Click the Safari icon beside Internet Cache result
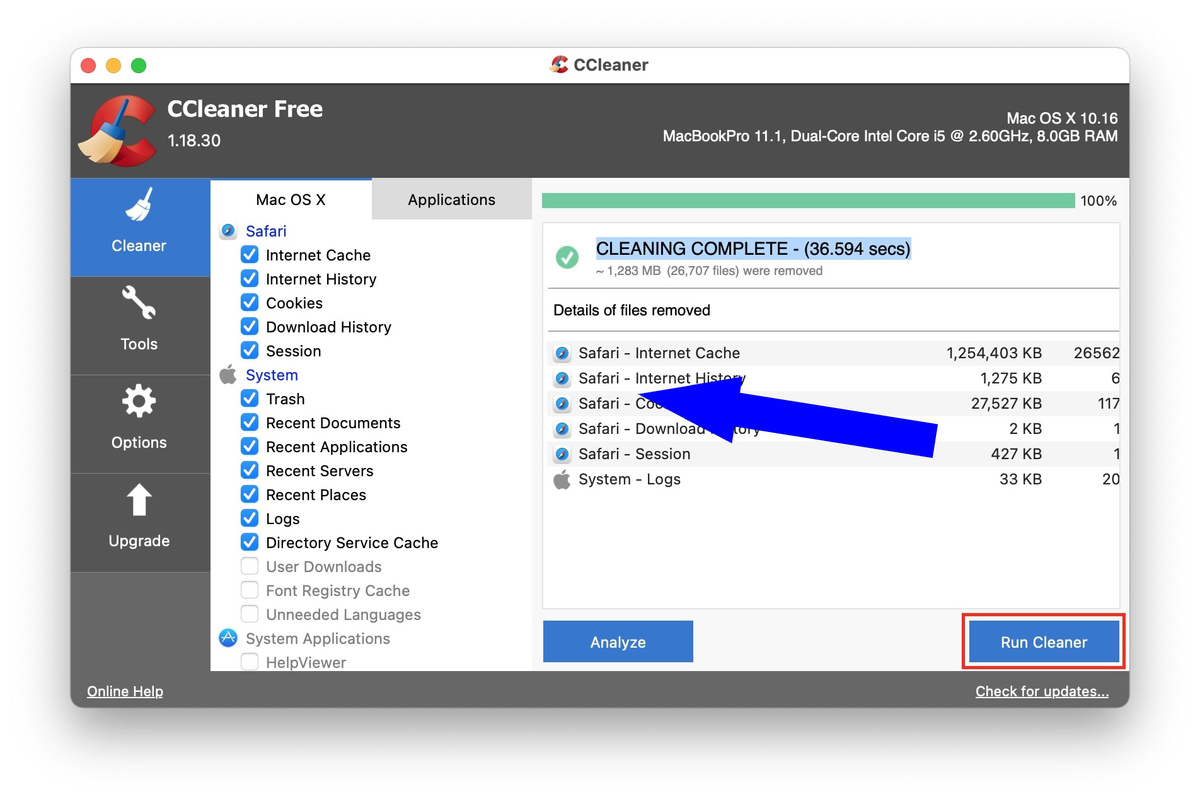The width and height of the screenshot is (1200, 801). tap(560, 353)
